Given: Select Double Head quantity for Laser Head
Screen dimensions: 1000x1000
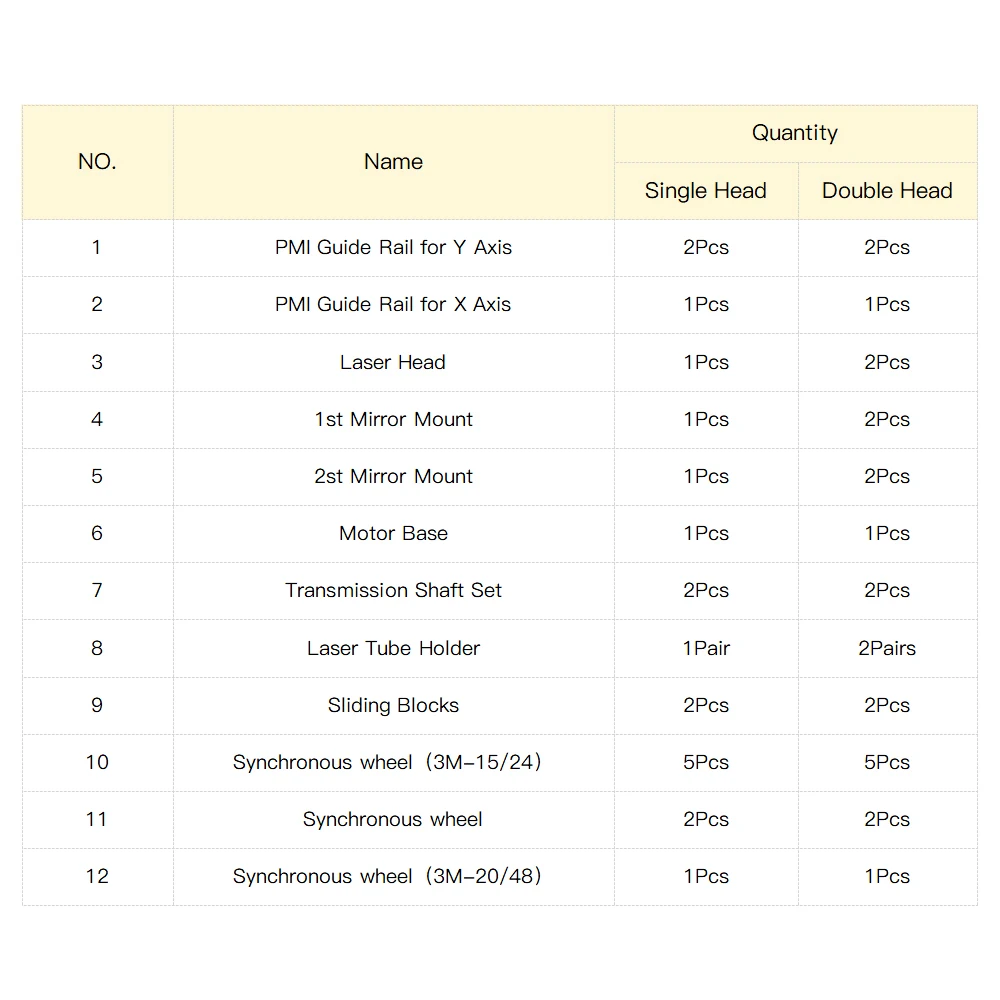Looking at the screenshot, I should (x=887, y=362).
